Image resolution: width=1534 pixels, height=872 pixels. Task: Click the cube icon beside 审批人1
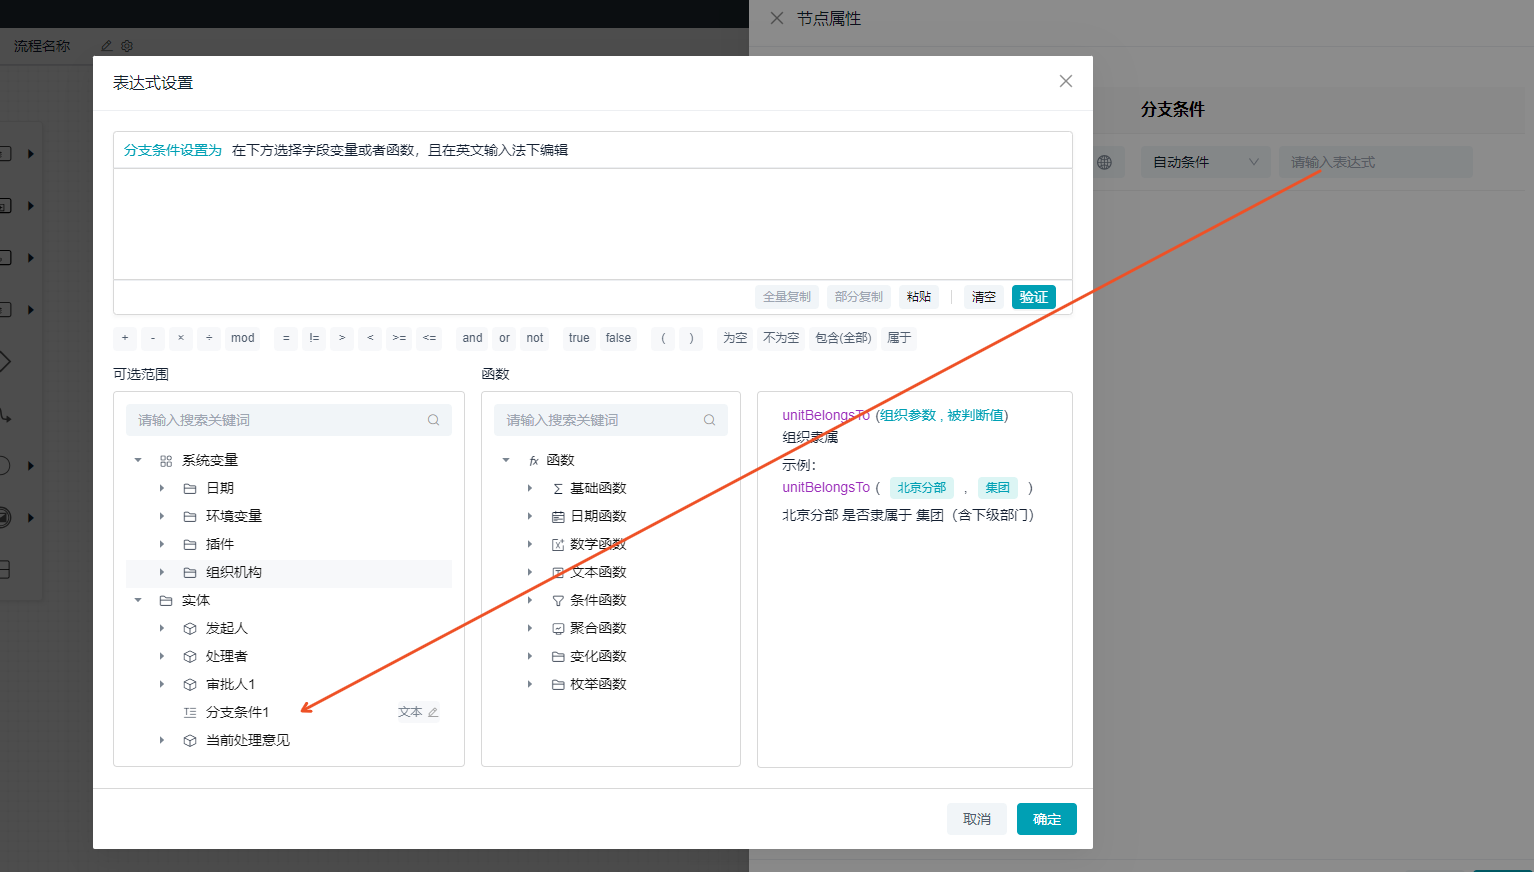(x=190, y=685)
